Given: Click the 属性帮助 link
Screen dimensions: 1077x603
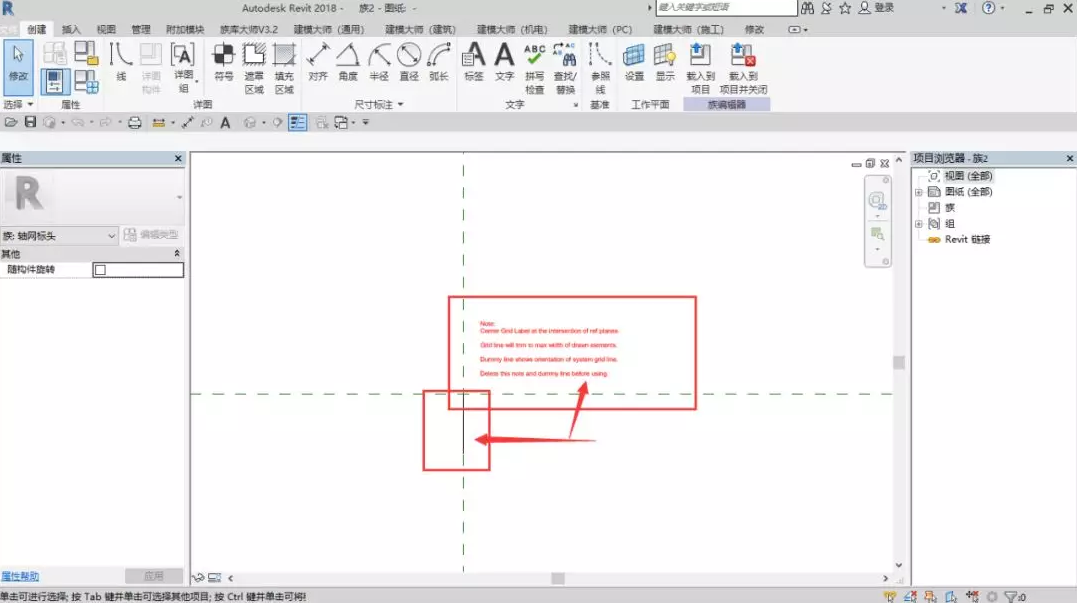Looking at the screenshot, I should pyautogui.click(x=20, y=577).
